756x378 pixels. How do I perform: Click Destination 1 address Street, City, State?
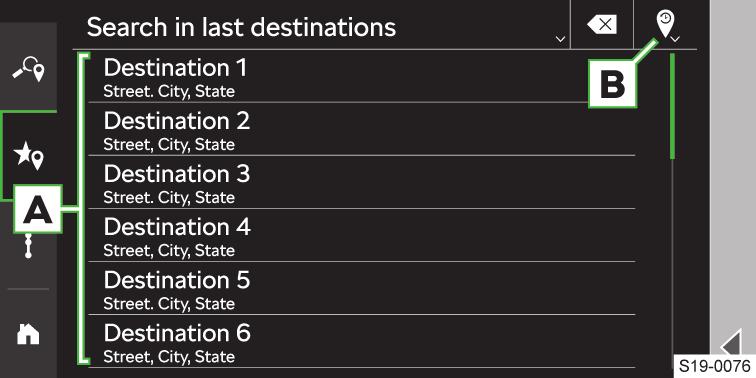(169, 92)
